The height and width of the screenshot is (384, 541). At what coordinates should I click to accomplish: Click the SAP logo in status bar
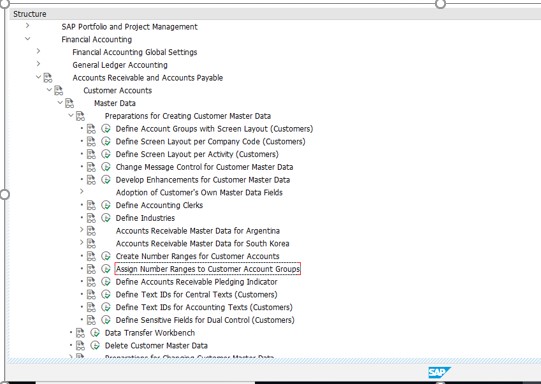[x=439, y=373]
